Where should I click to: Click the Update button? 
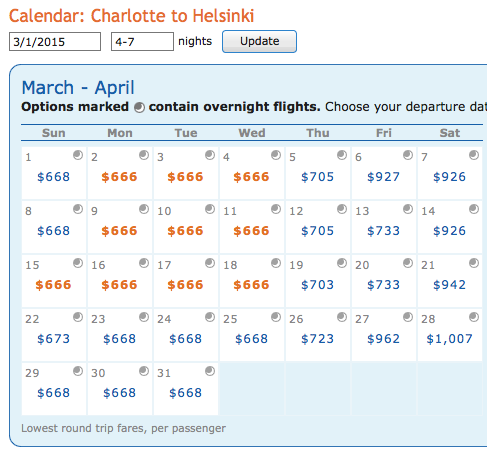point(259,41)
